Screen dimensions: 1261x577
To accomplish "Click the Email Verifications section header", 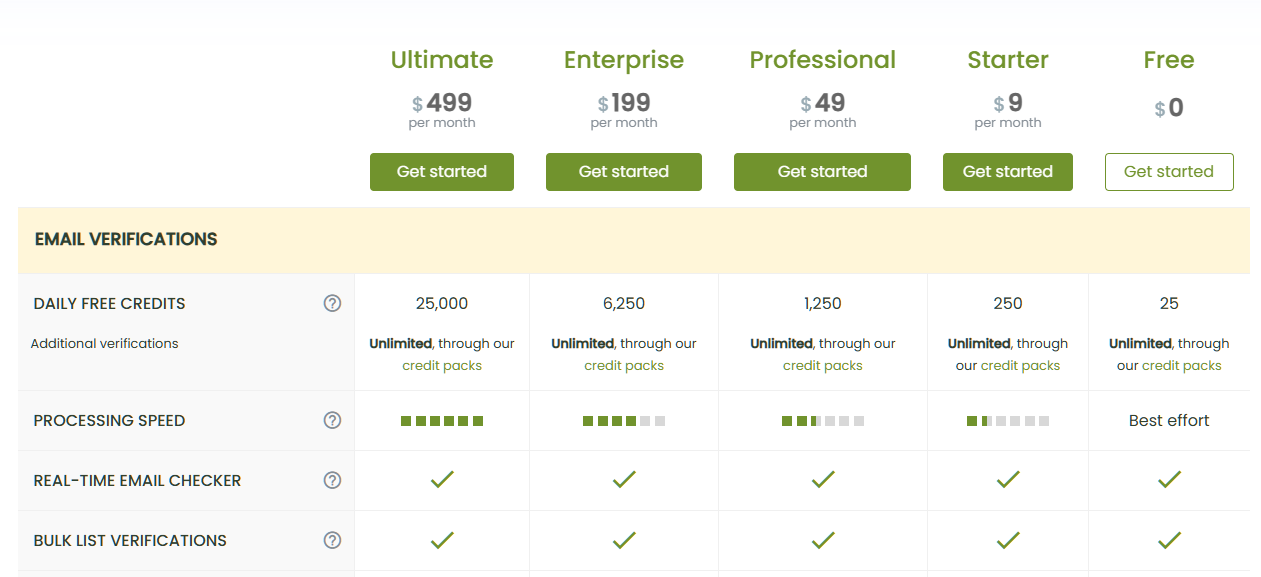I will point(126,240).
